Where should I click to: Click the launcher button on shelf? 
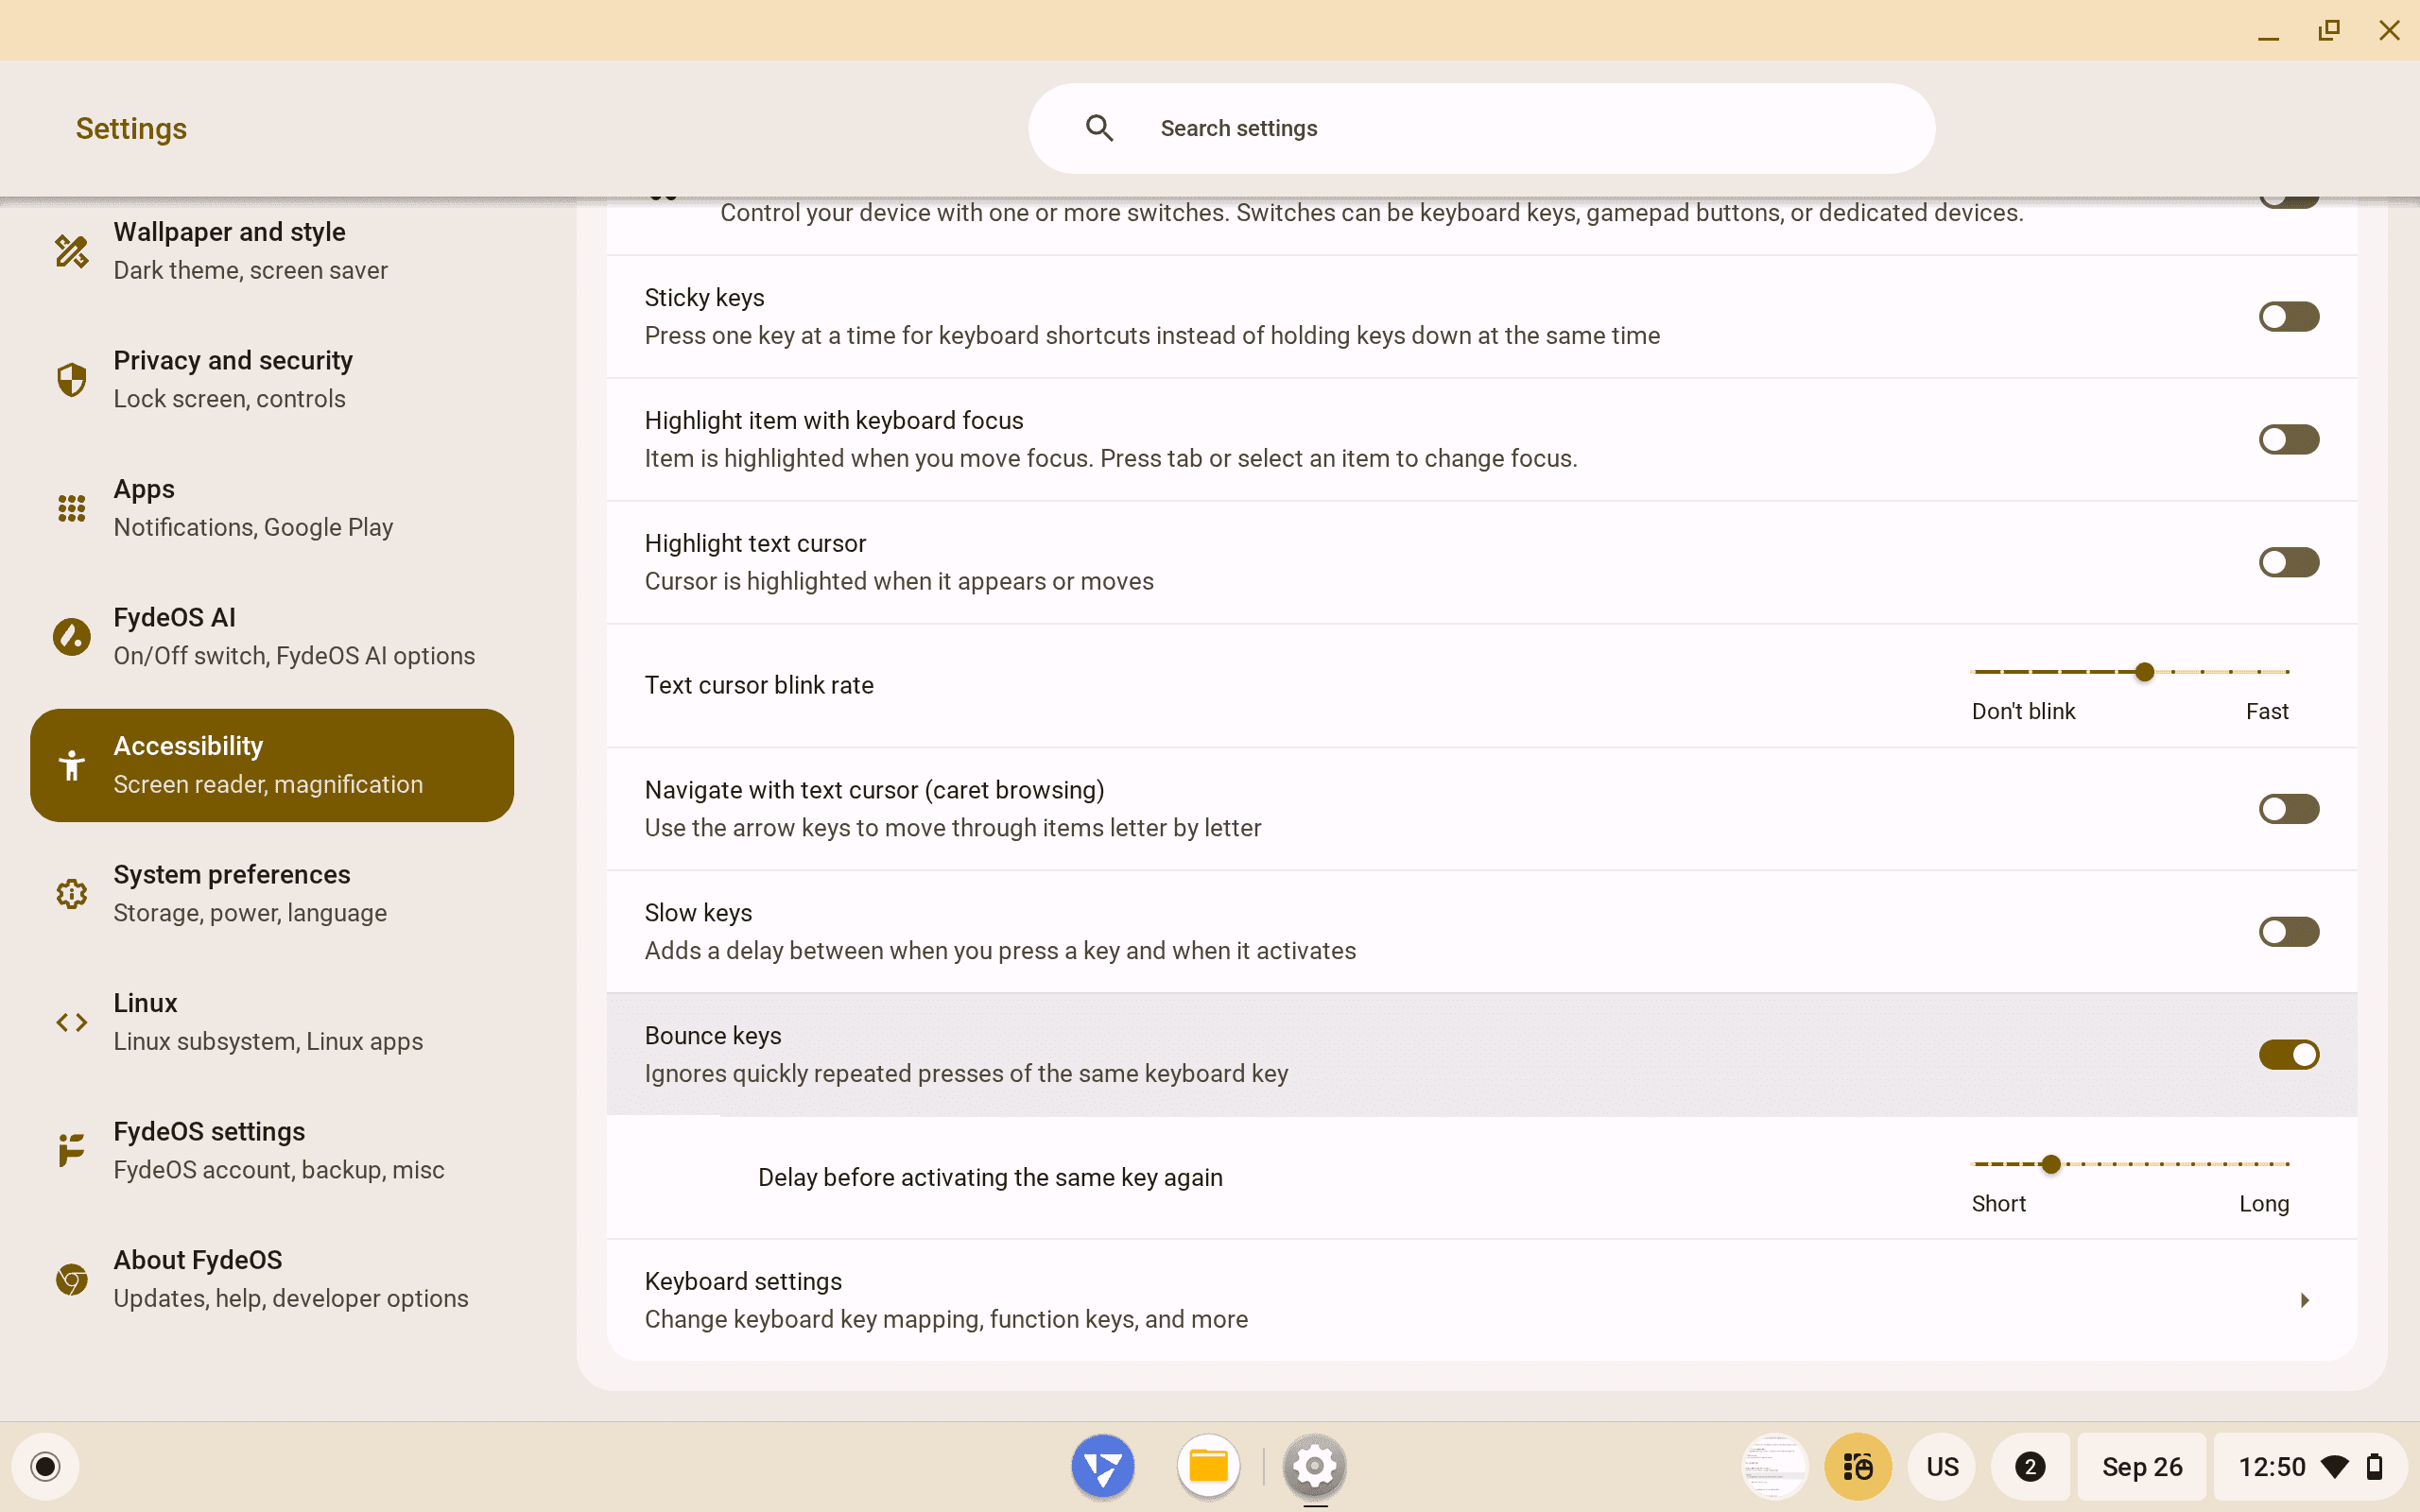point(45,1466)
